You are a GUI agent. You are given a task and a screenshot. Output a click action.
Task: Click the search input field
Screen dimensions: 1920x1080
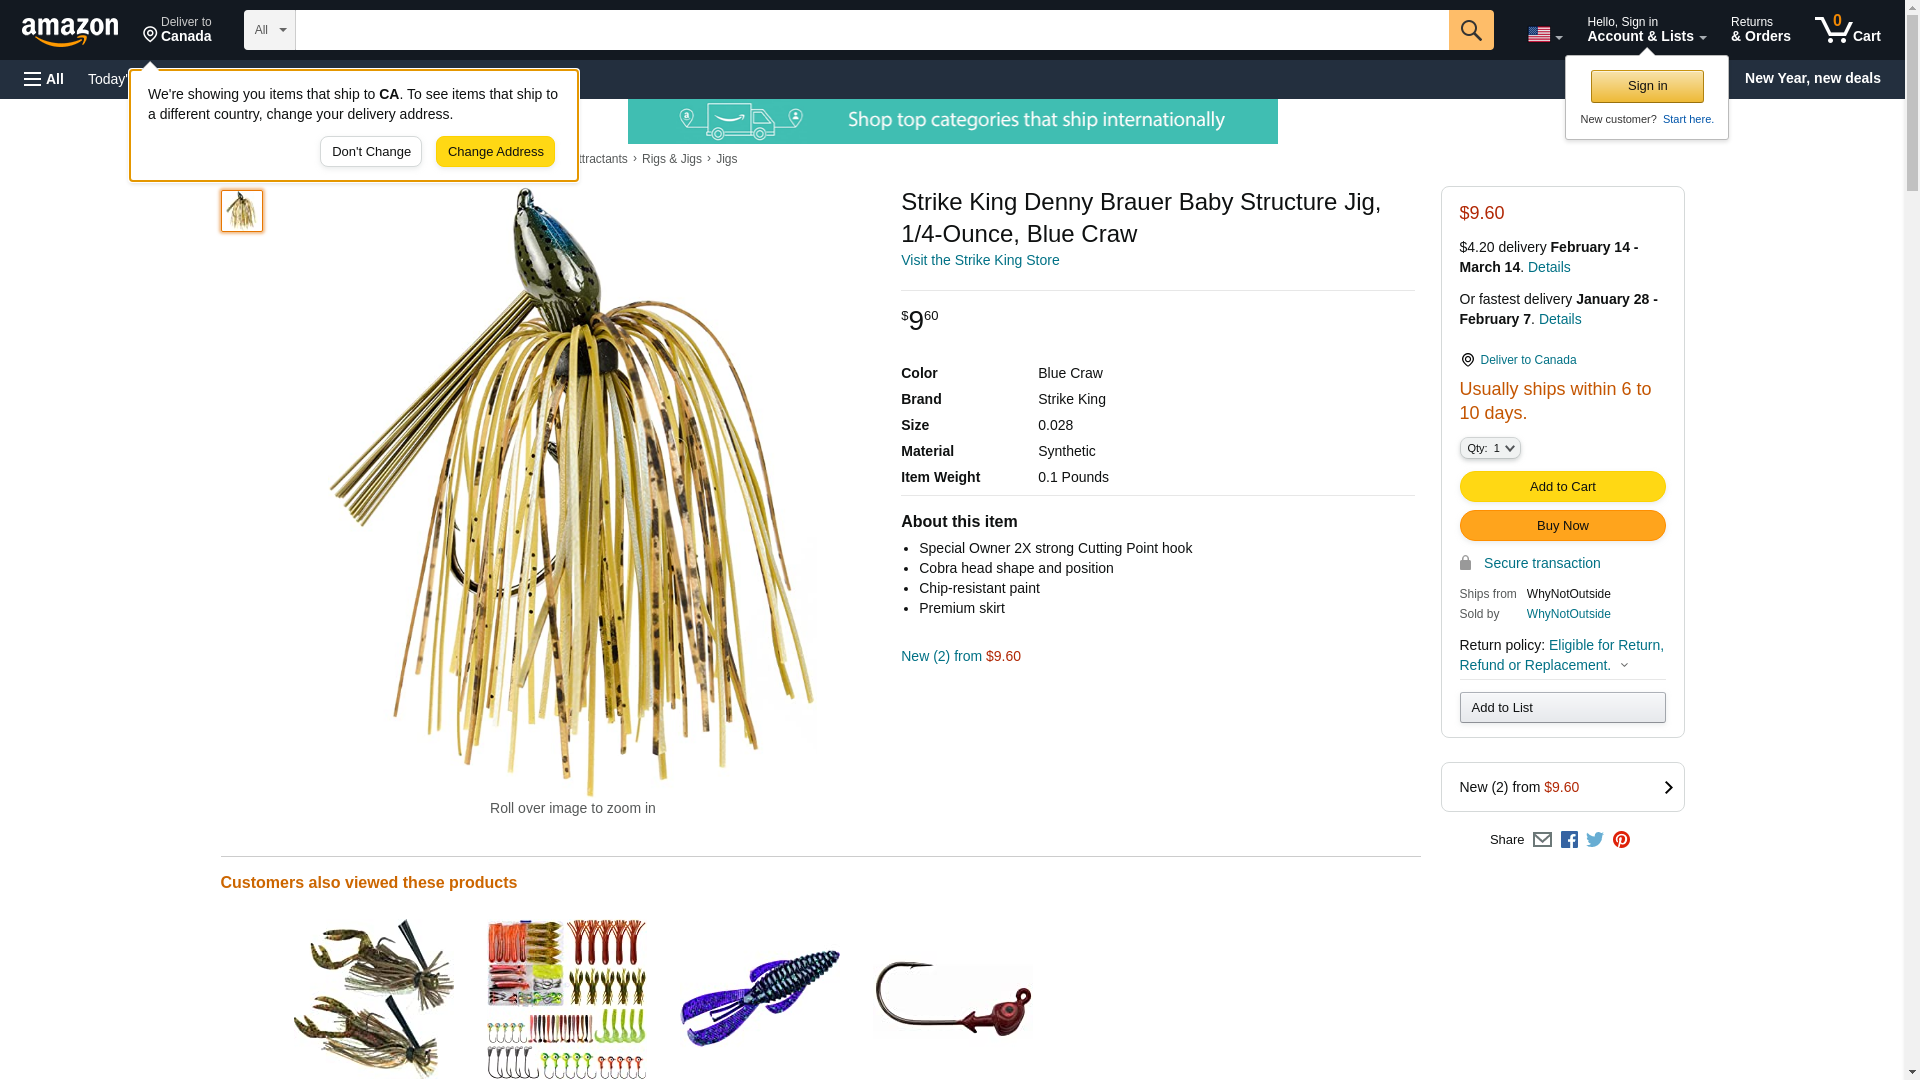point(872,30)
